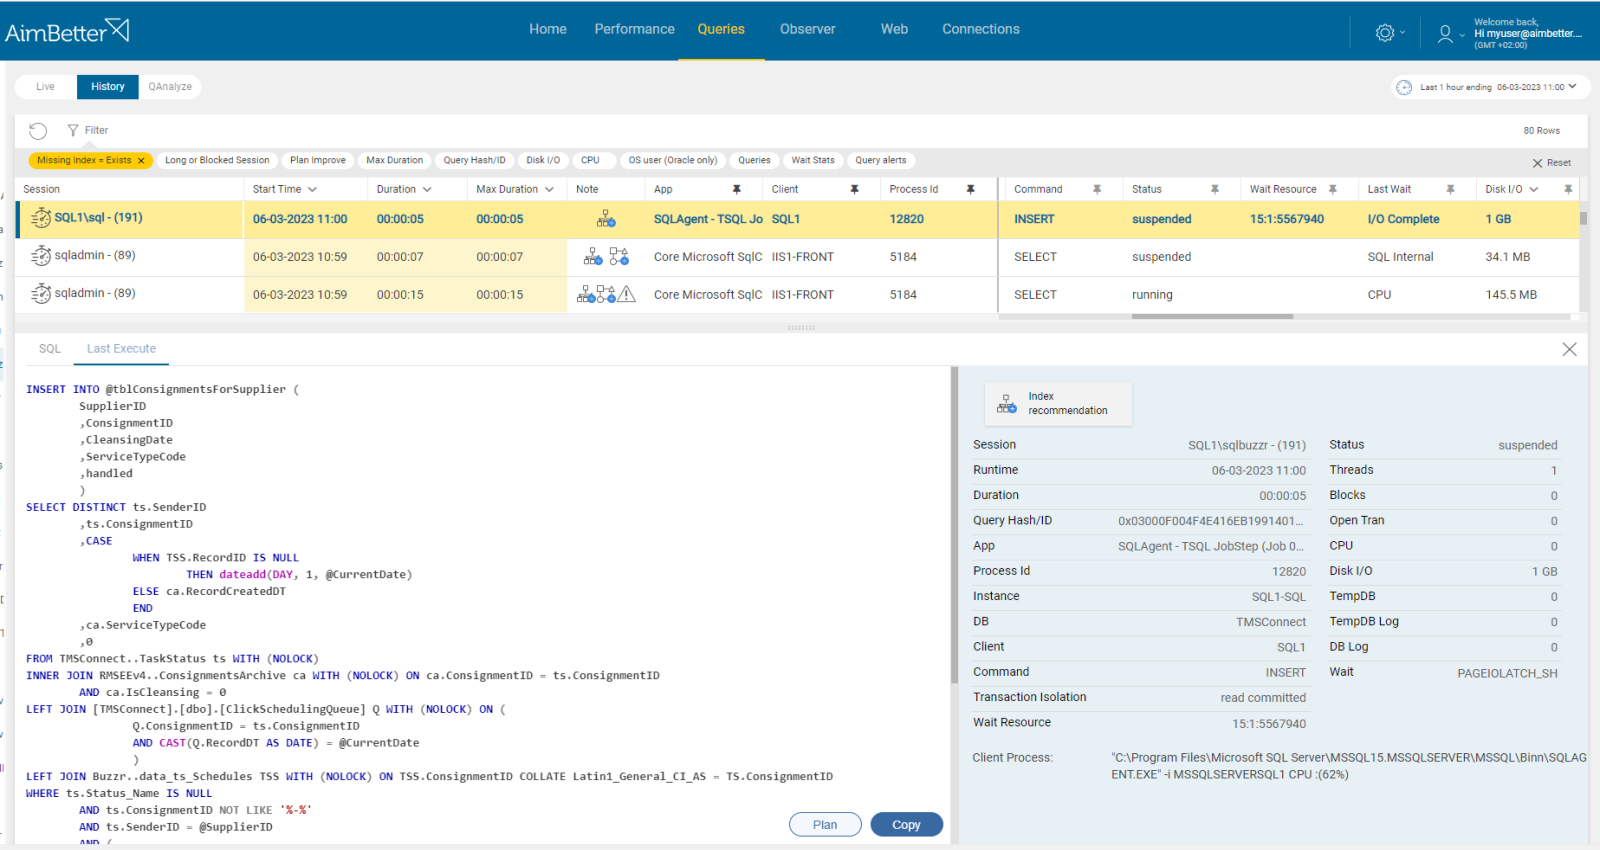Screen dimensions: 1600x850
Task: Switch to the Last Execute tab
Action: click(121, 349)
